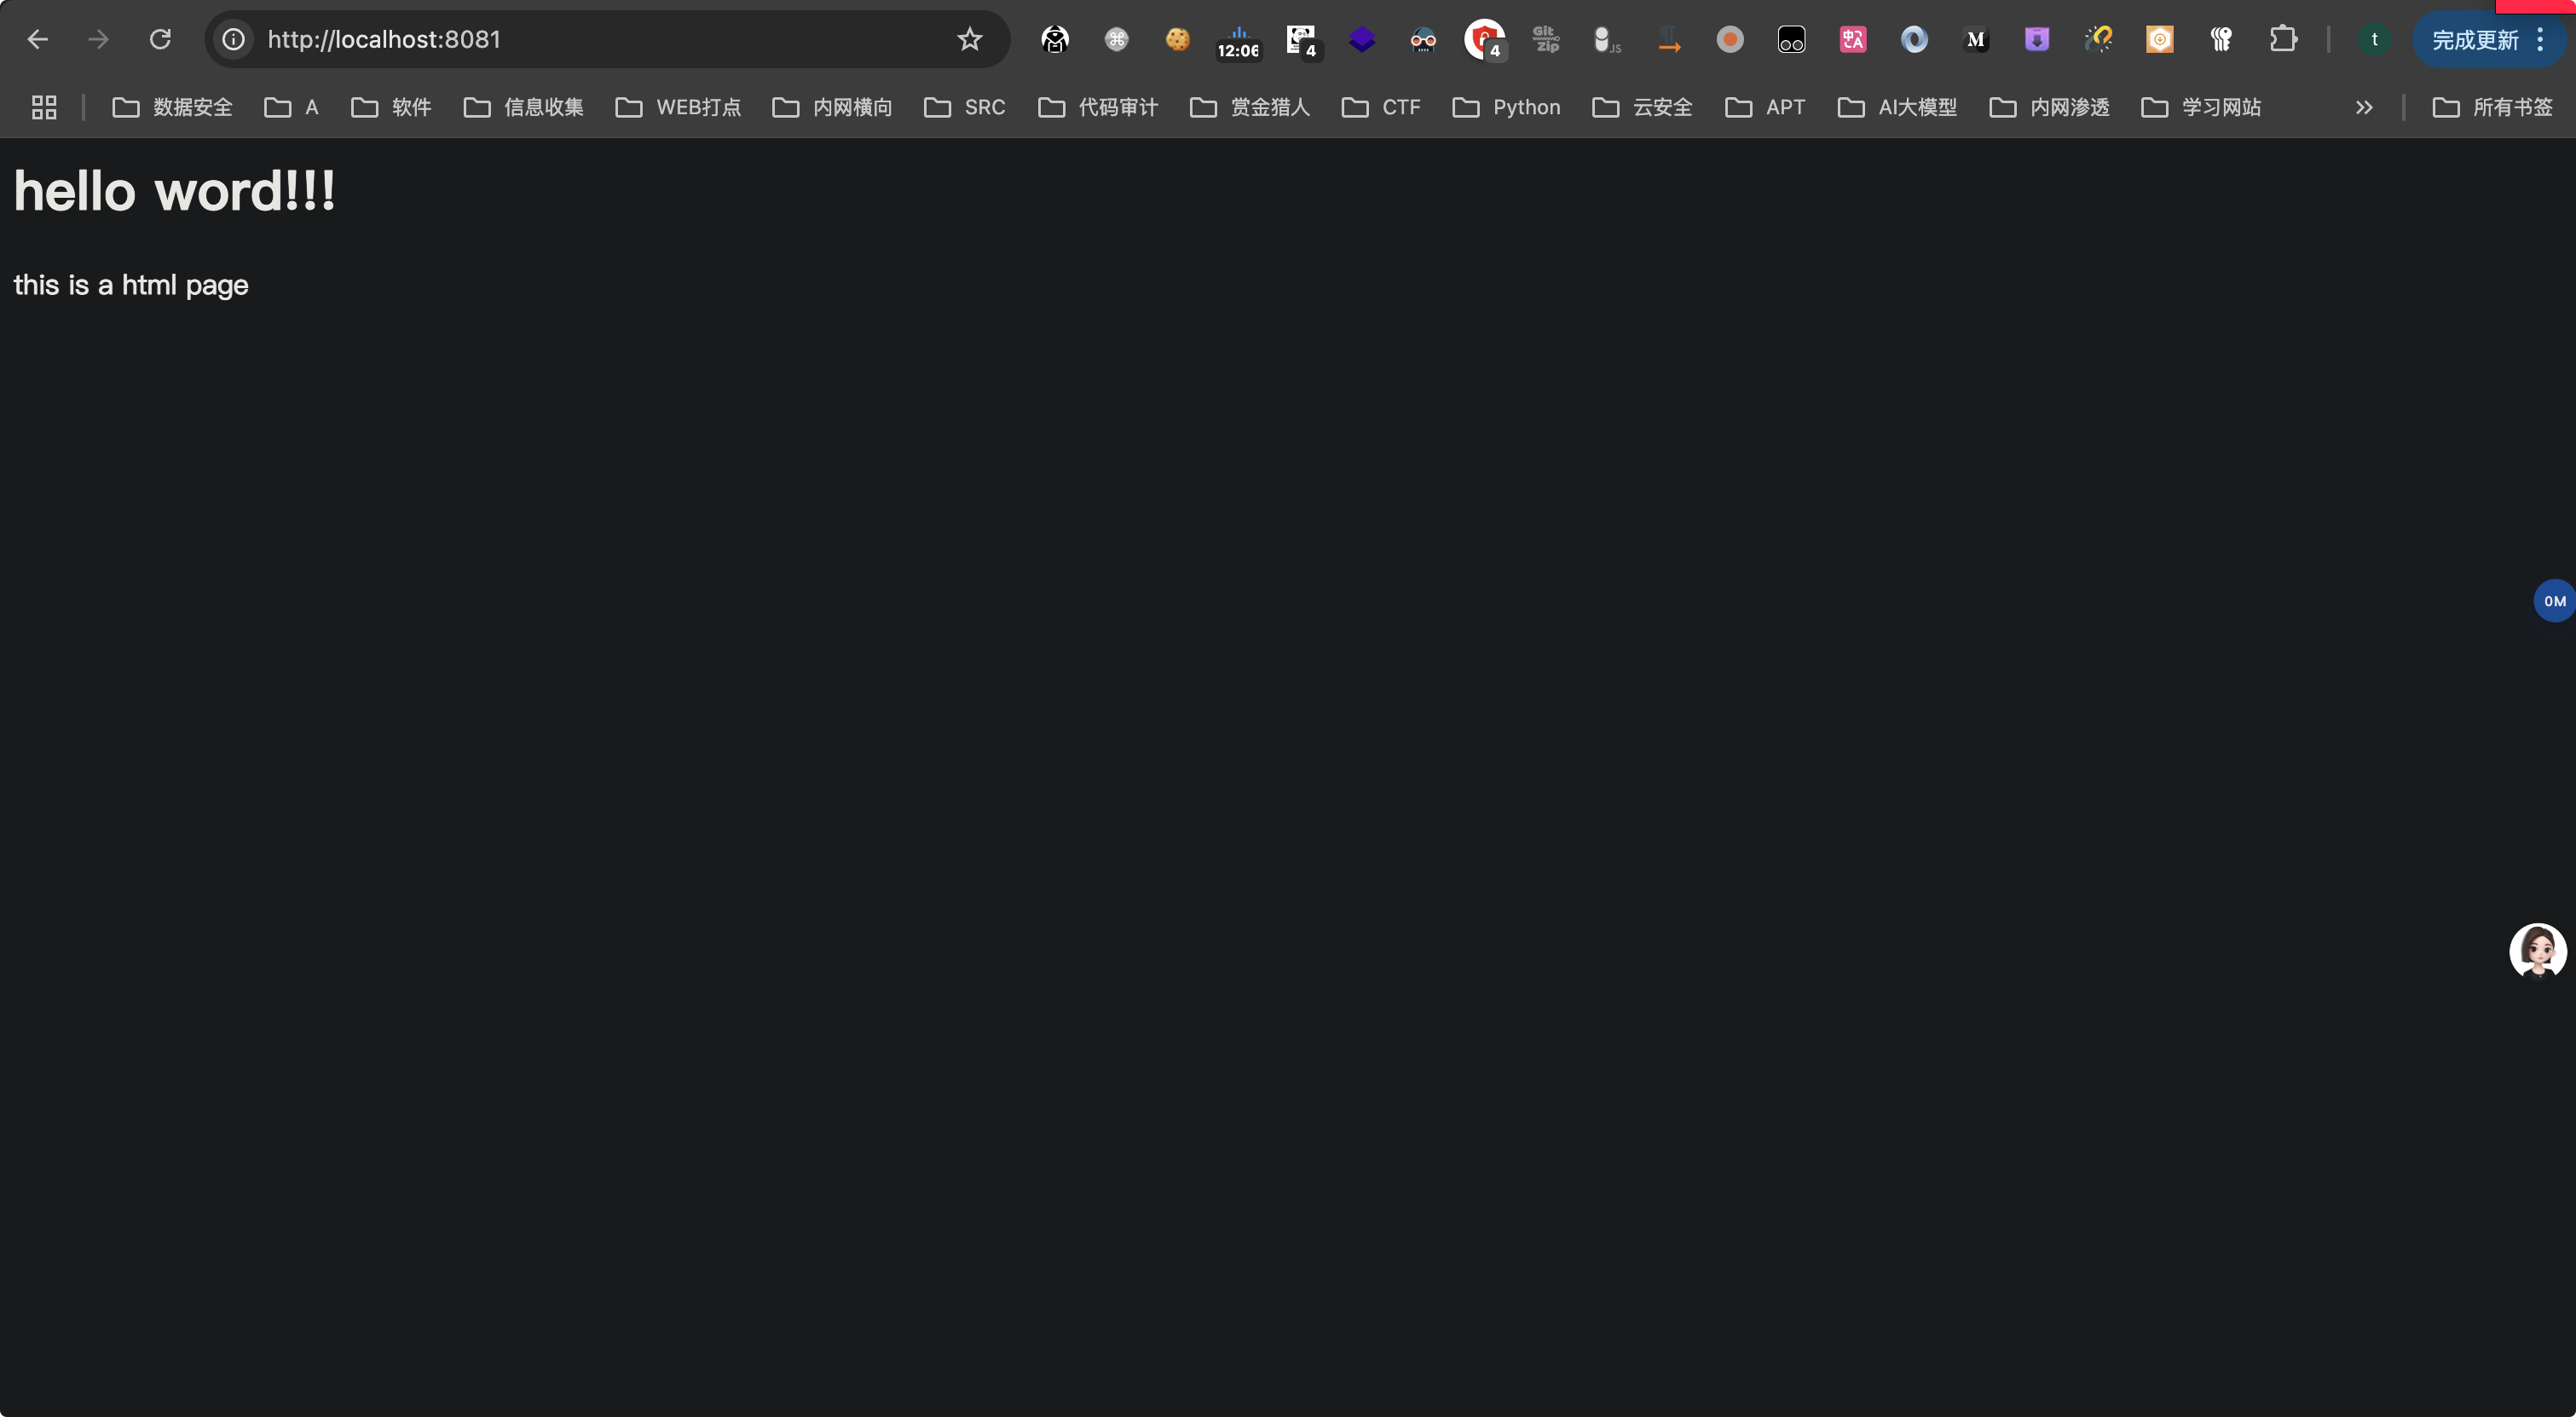Open the white keys password extension

click(2221, 40)
